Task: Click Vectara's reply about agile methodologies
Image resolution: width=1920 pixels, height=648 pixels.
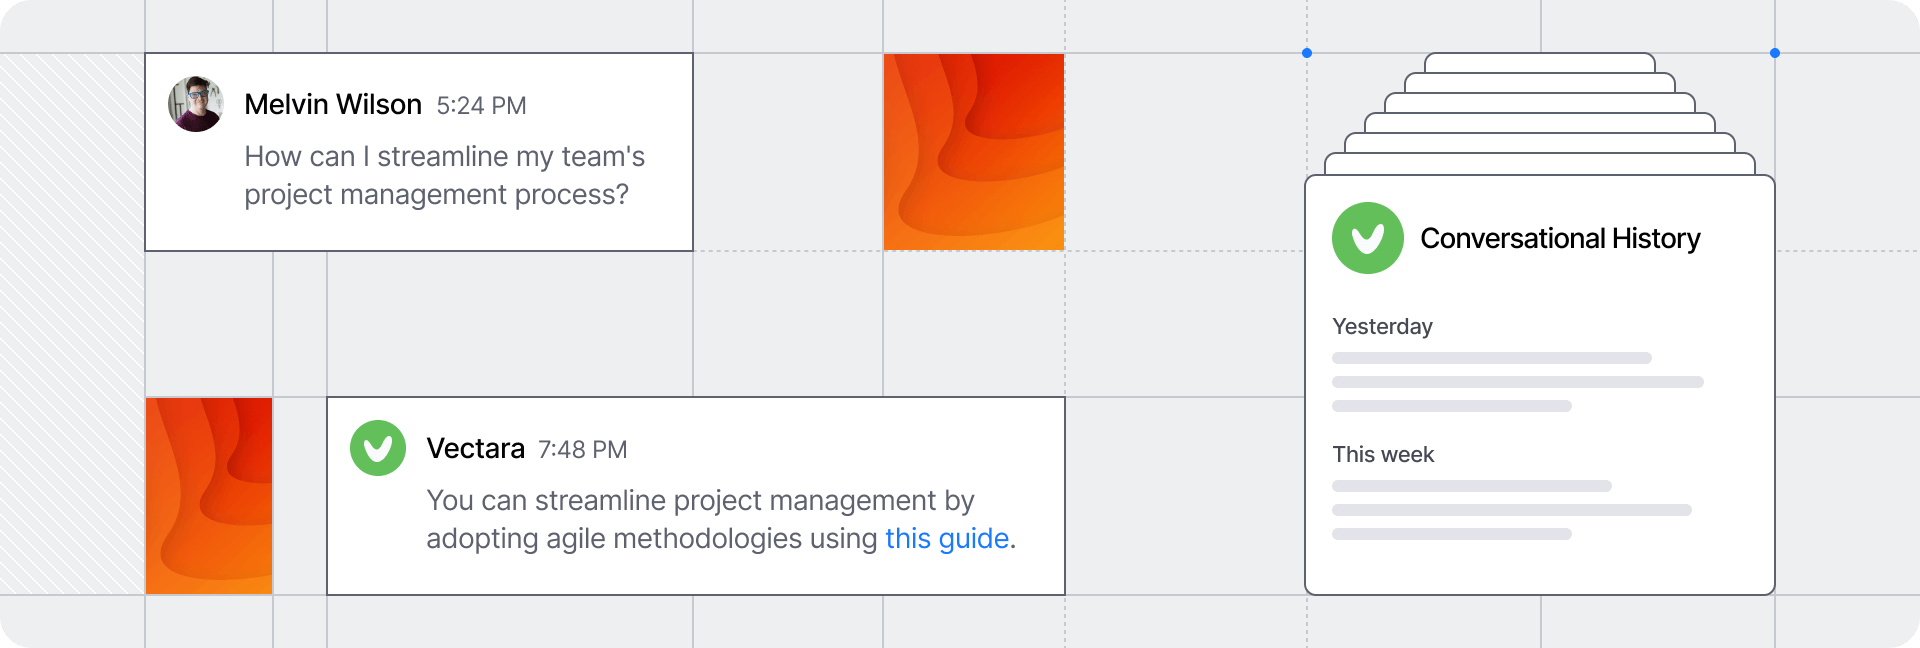Action: 700,520
